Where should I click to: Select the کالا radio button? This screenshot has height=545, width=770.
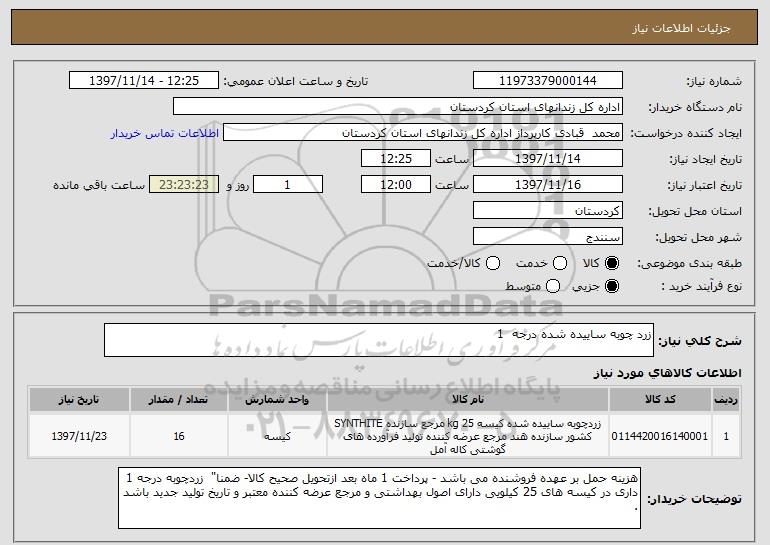[x=612, y=263]
